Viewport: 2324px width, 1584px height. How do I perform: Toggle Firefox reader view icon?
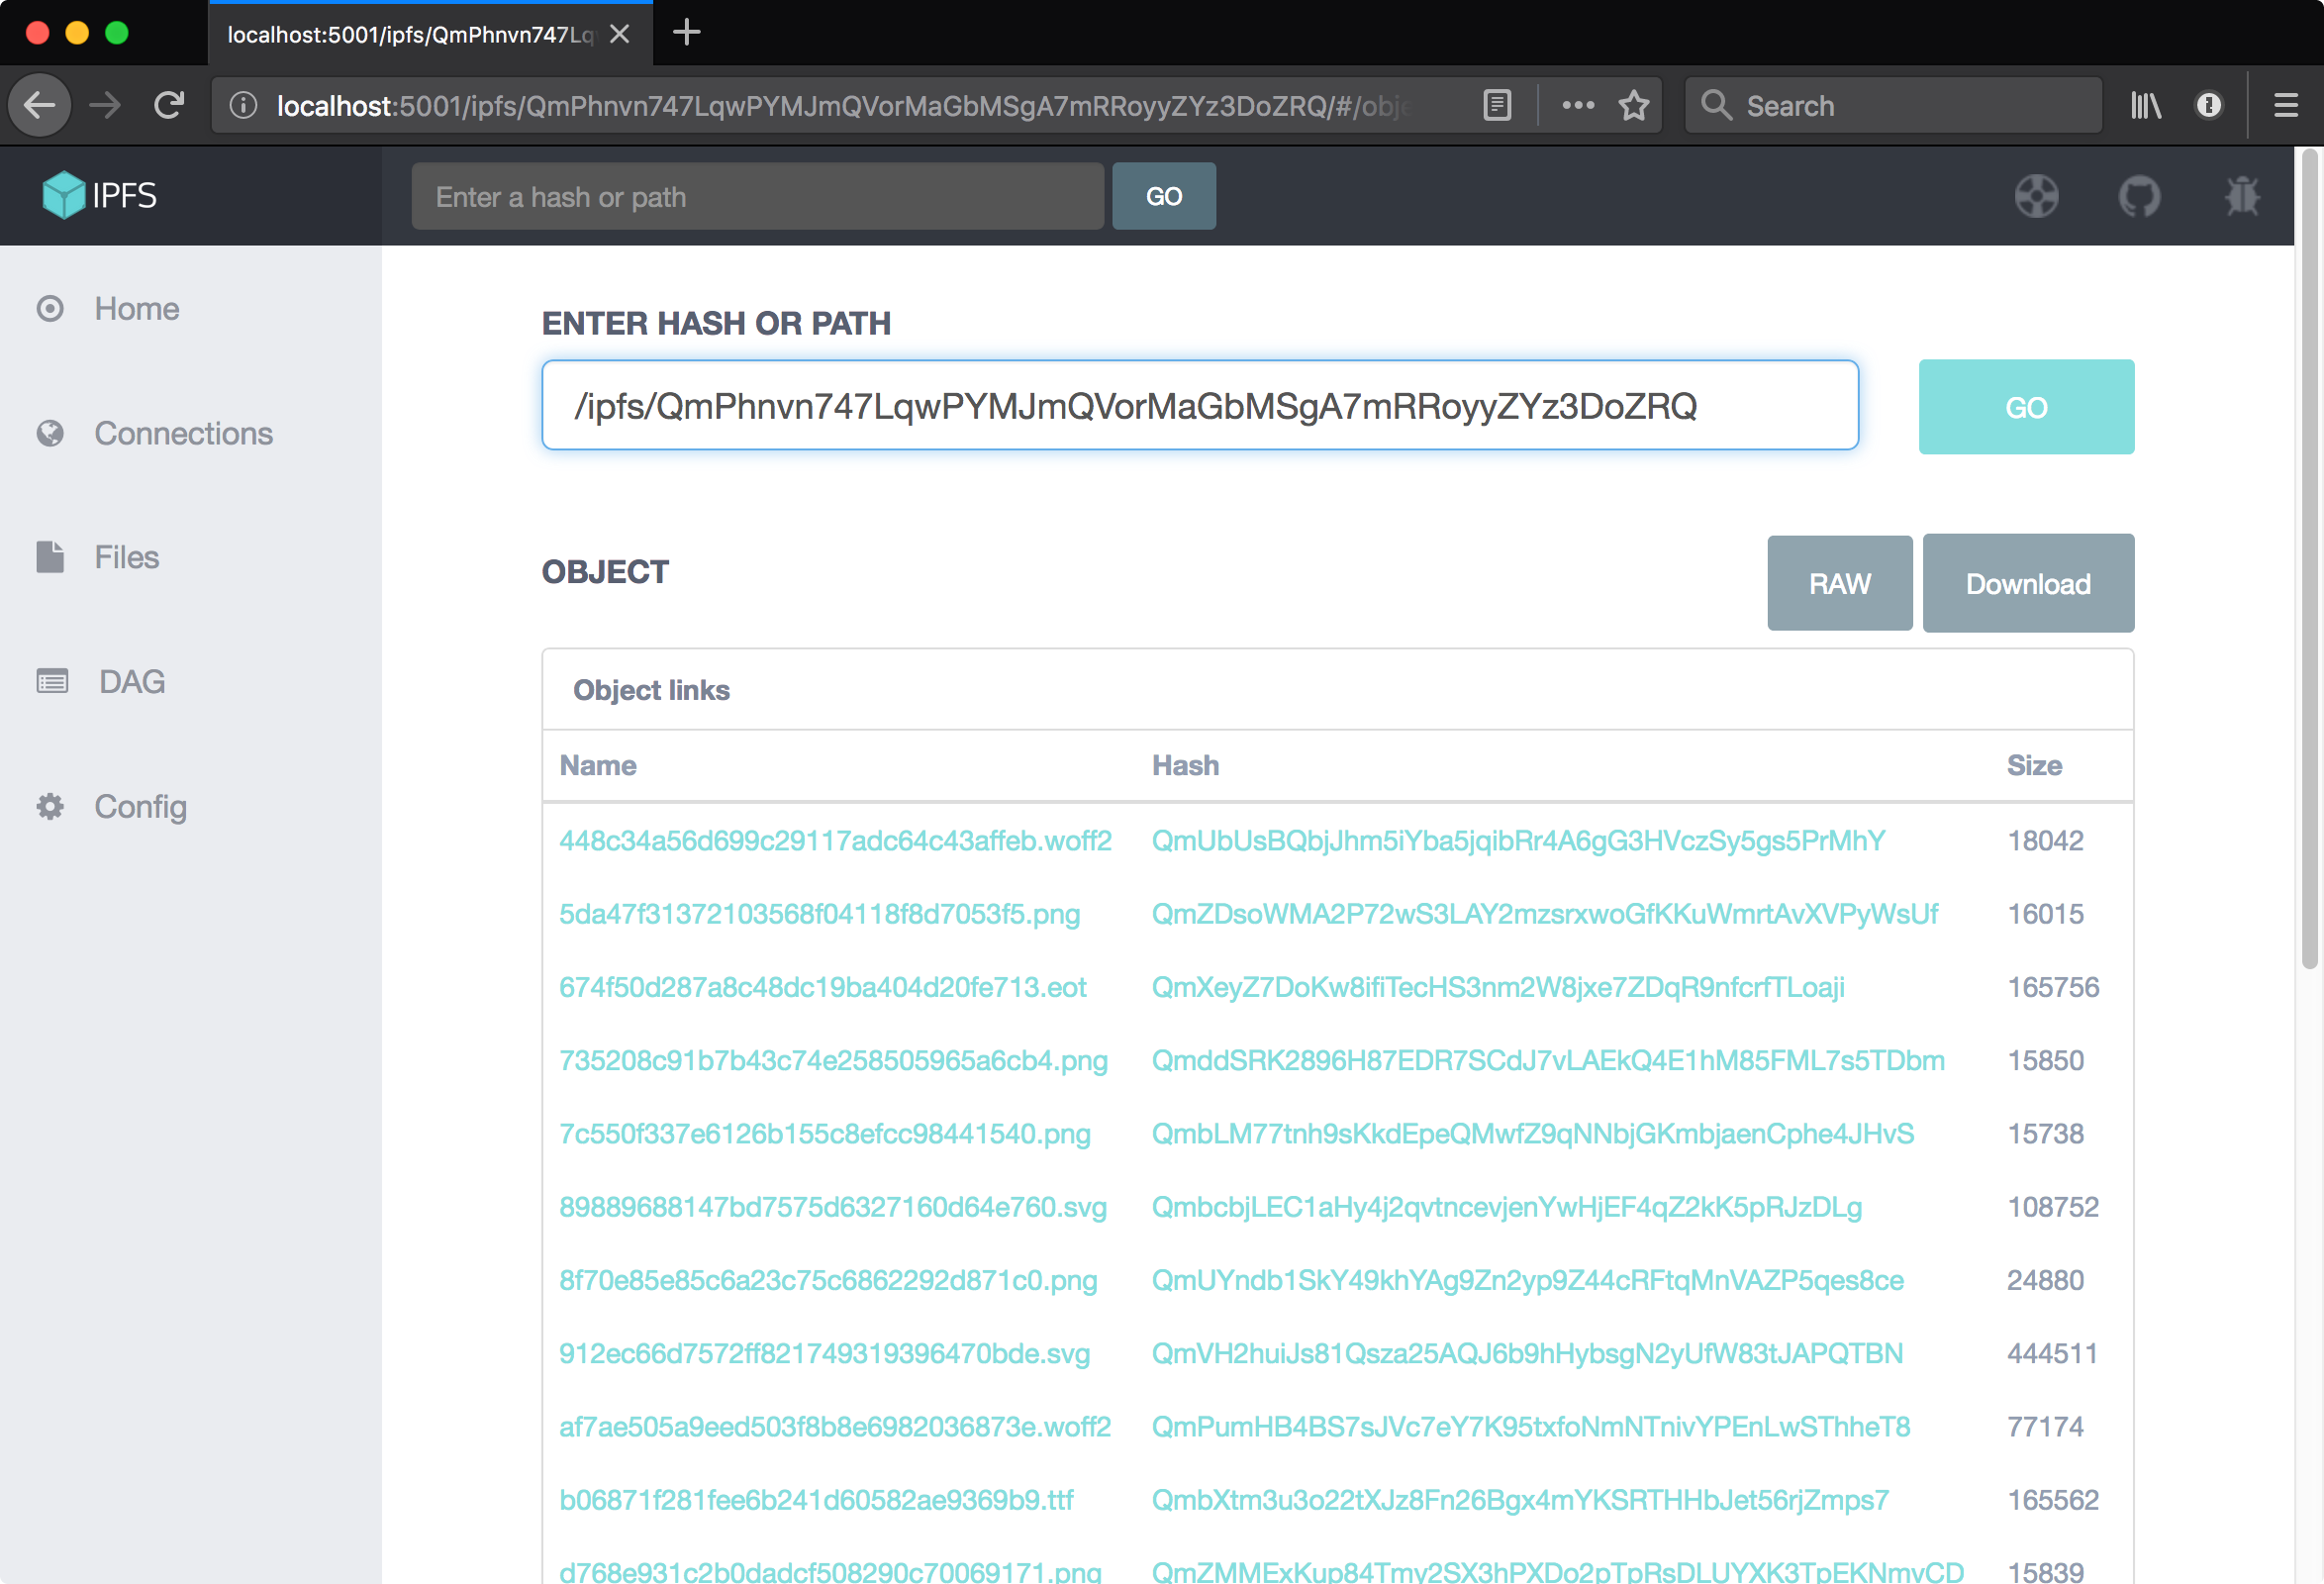click(x=1497, y=105)
